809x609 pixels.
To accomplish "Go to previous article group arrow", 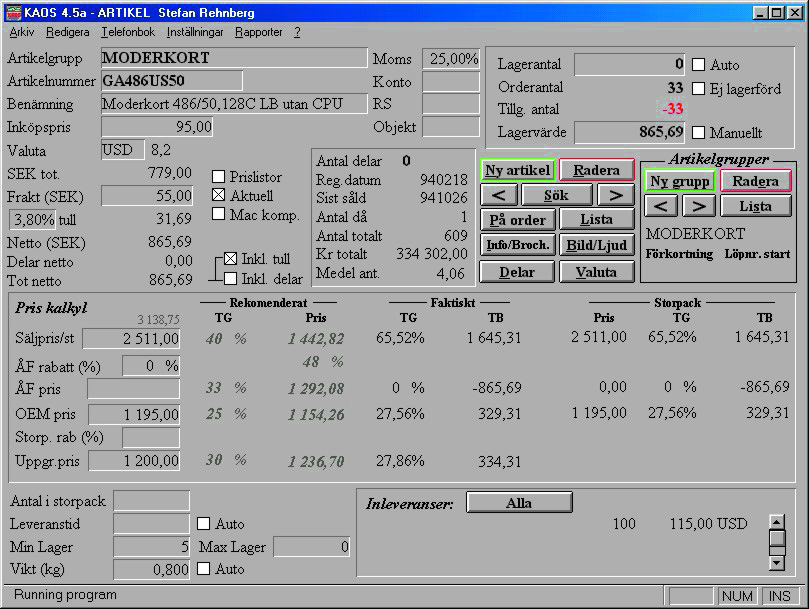I will pos(660,206).
